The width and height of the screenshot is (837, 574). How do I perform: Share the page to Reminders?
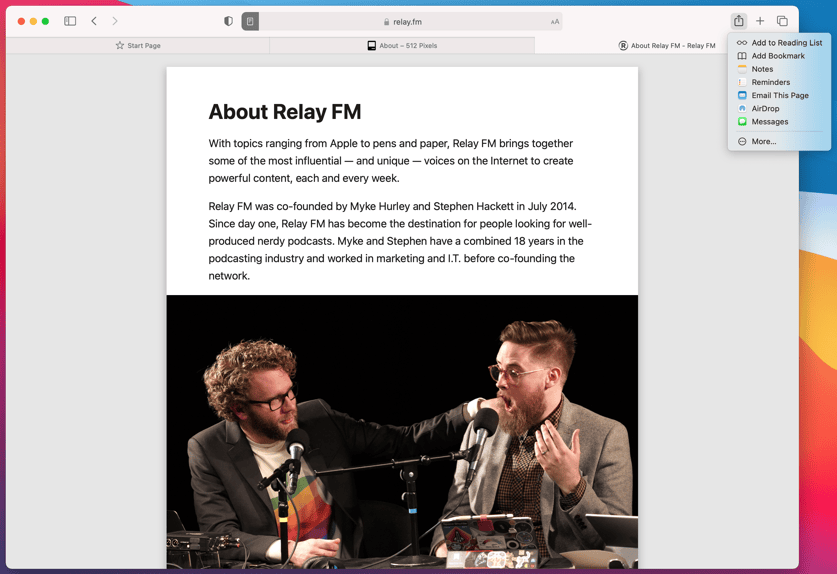779,82
